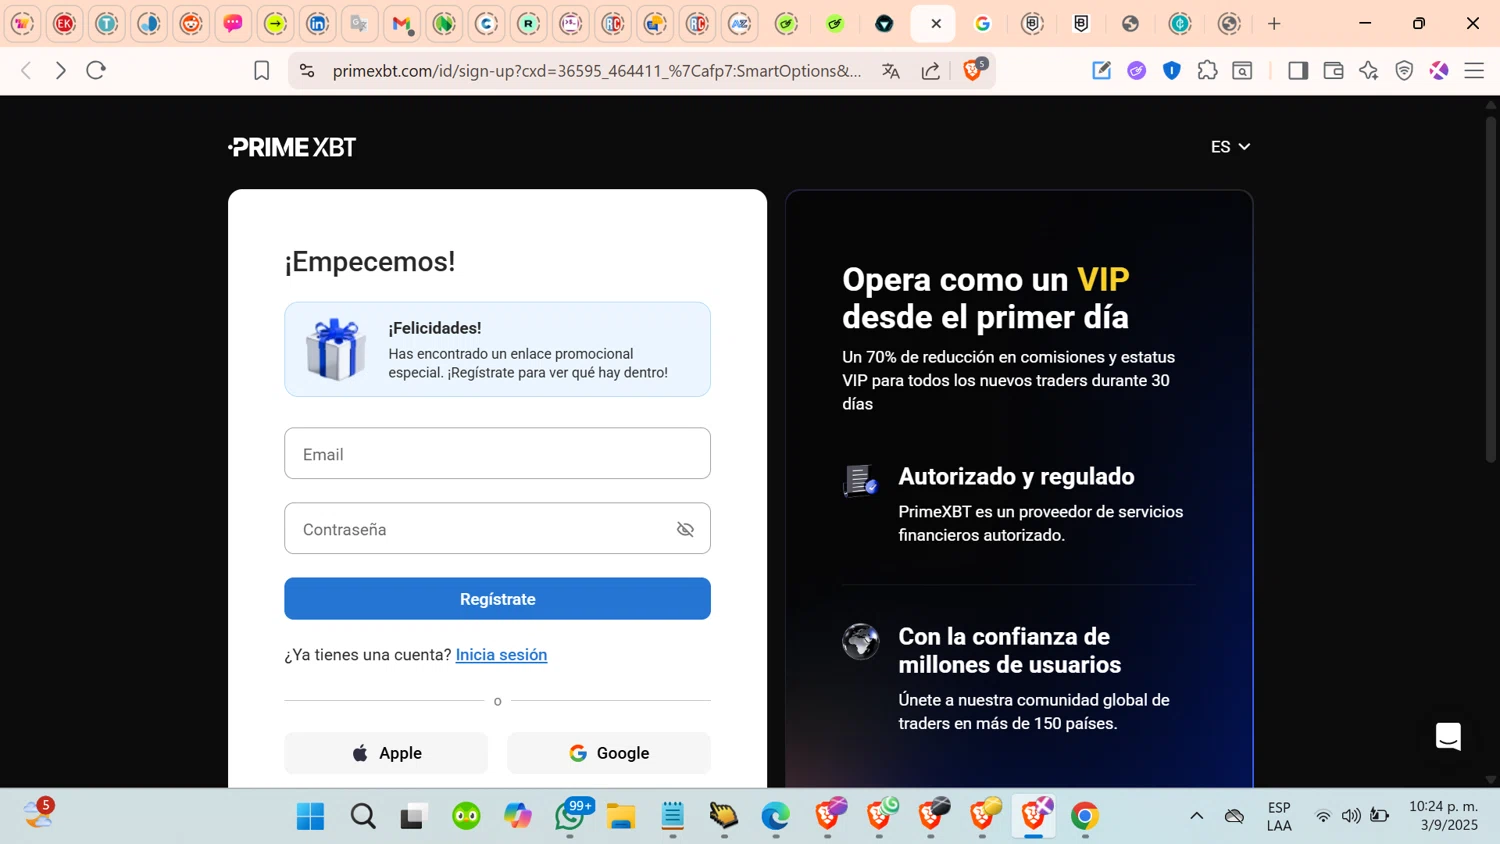
Task: Sign up with the Apple button
Action: tap(386, 753)
